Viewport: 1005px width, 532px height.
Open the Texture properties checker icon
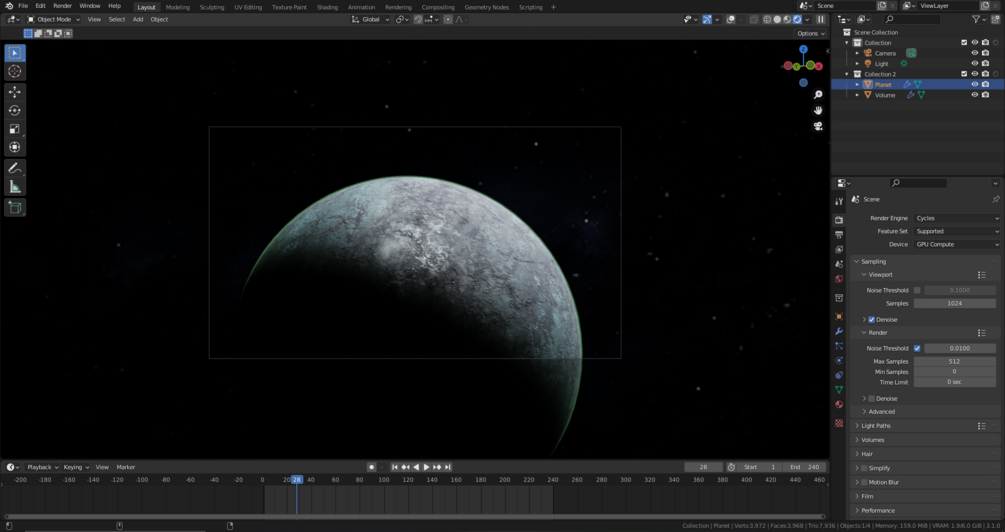(x=839, y=423)
